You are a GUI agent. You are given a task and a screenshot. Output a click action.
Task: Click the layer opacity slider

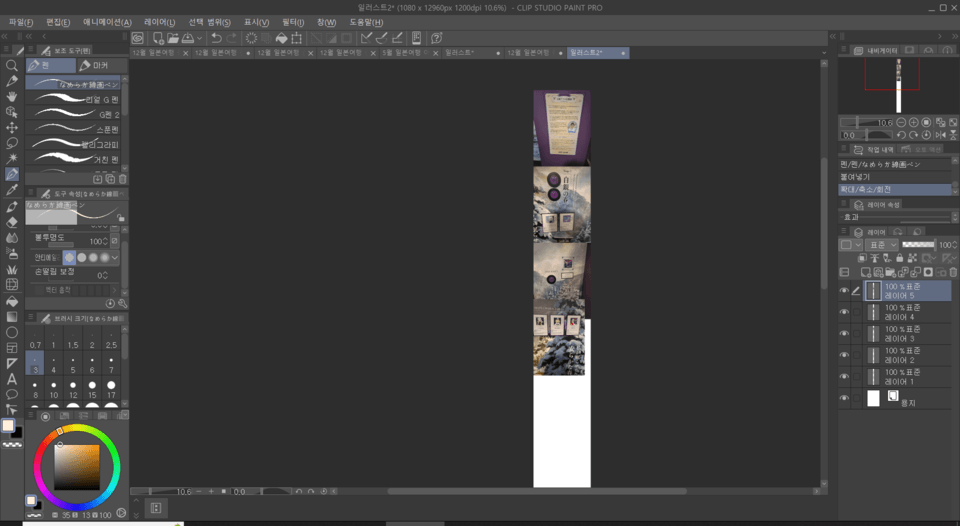(918, 244)
